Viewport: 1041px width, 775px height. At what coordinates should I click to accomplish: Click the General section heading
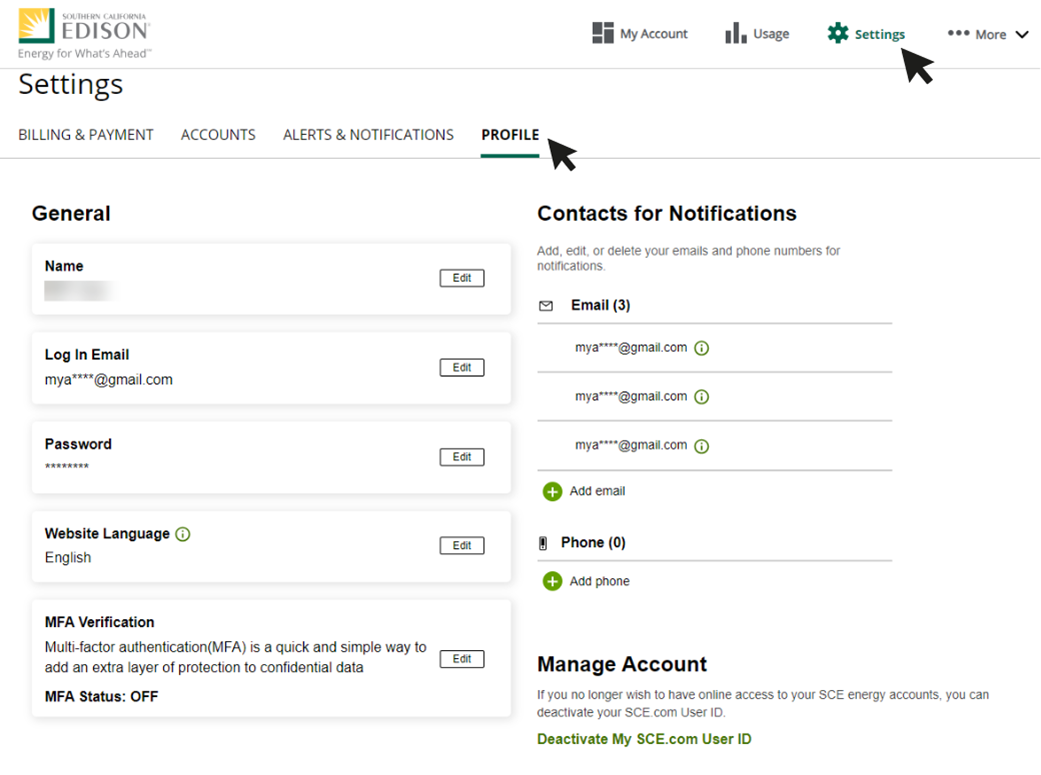pos(71,213)
